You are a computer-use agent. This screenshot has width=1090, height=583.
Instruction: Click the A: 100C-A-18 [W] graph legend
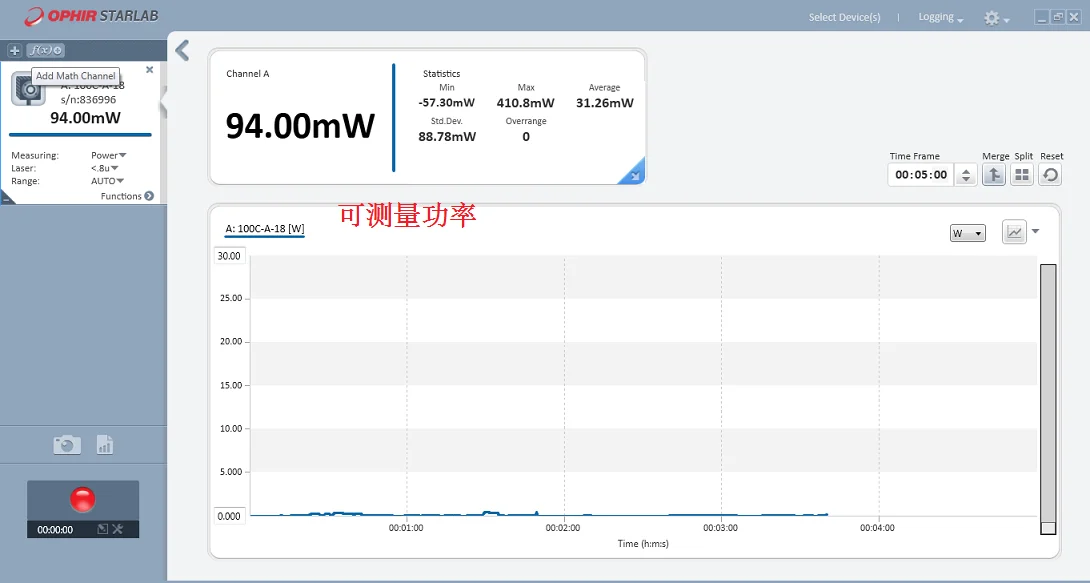pyautogui.click(x=265, y=229)
